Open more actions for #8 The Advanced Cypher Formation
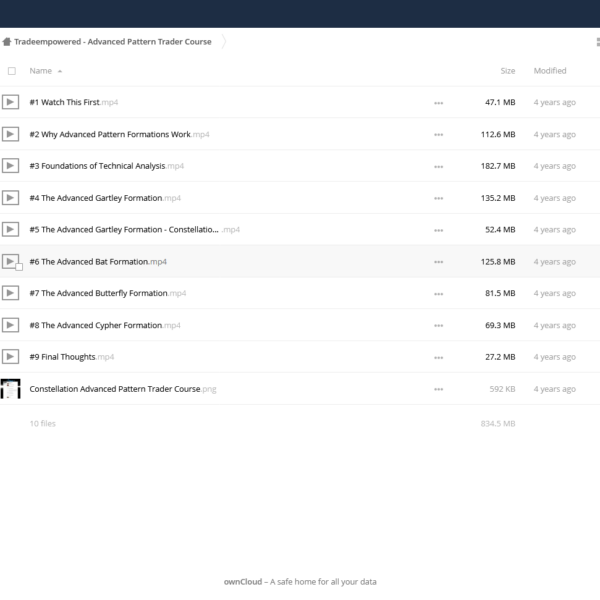600x600 pixels. pyautogui.click(x=439, y=325)
